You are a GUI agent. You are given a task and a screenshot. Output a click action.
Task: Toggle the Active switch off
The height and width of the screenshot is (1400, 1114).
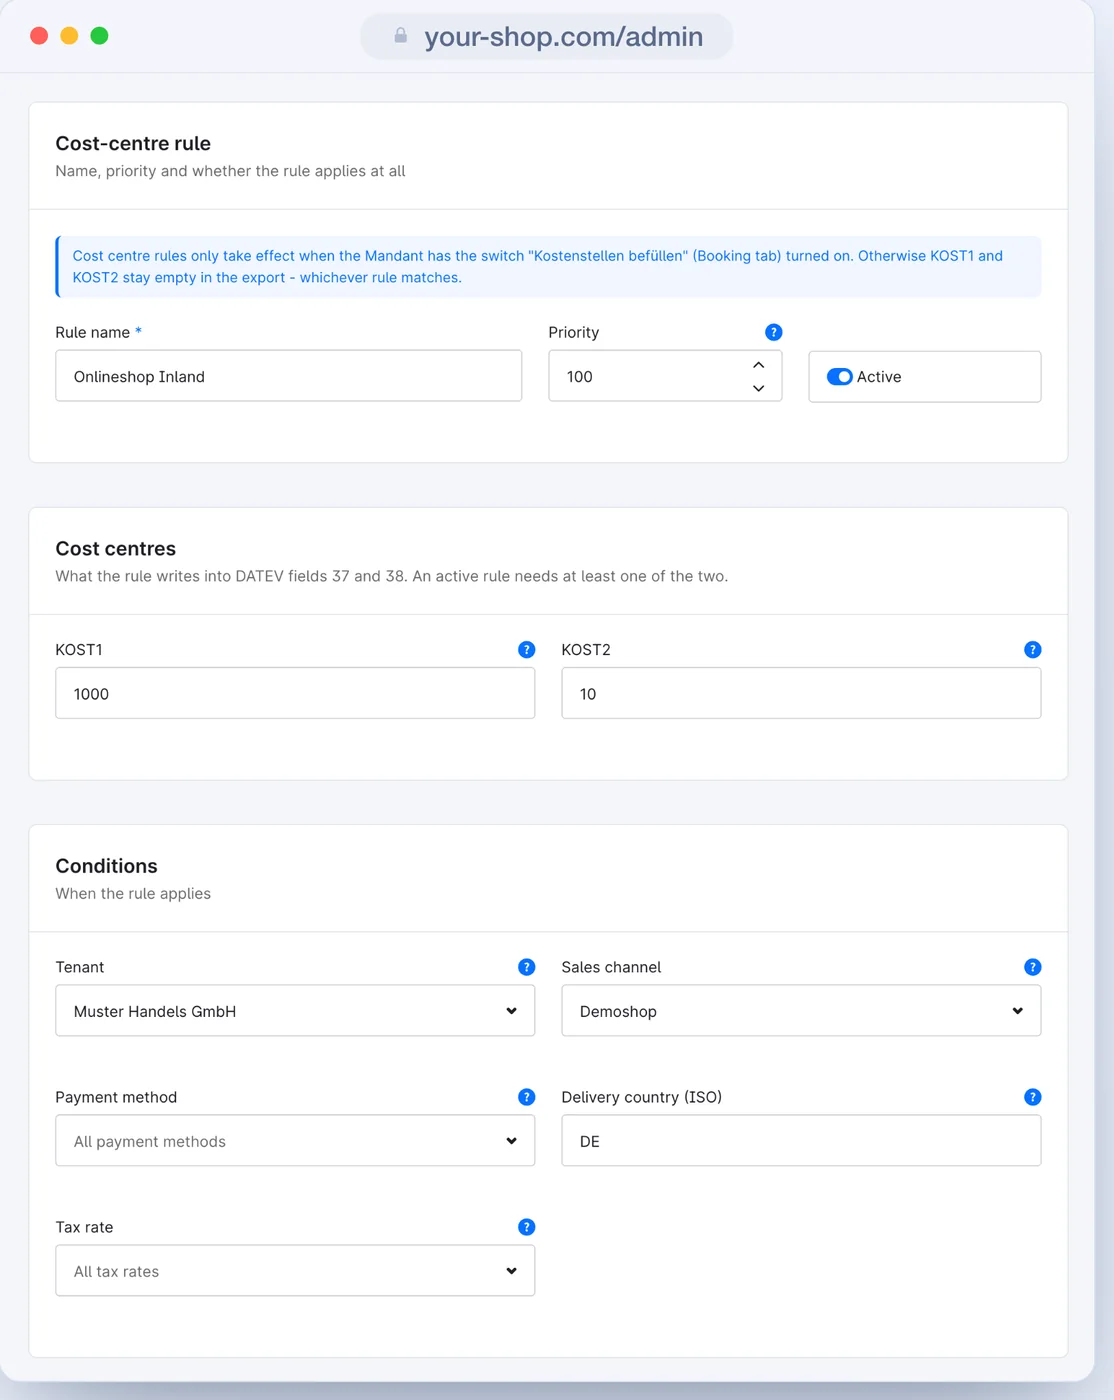(839, 377)
